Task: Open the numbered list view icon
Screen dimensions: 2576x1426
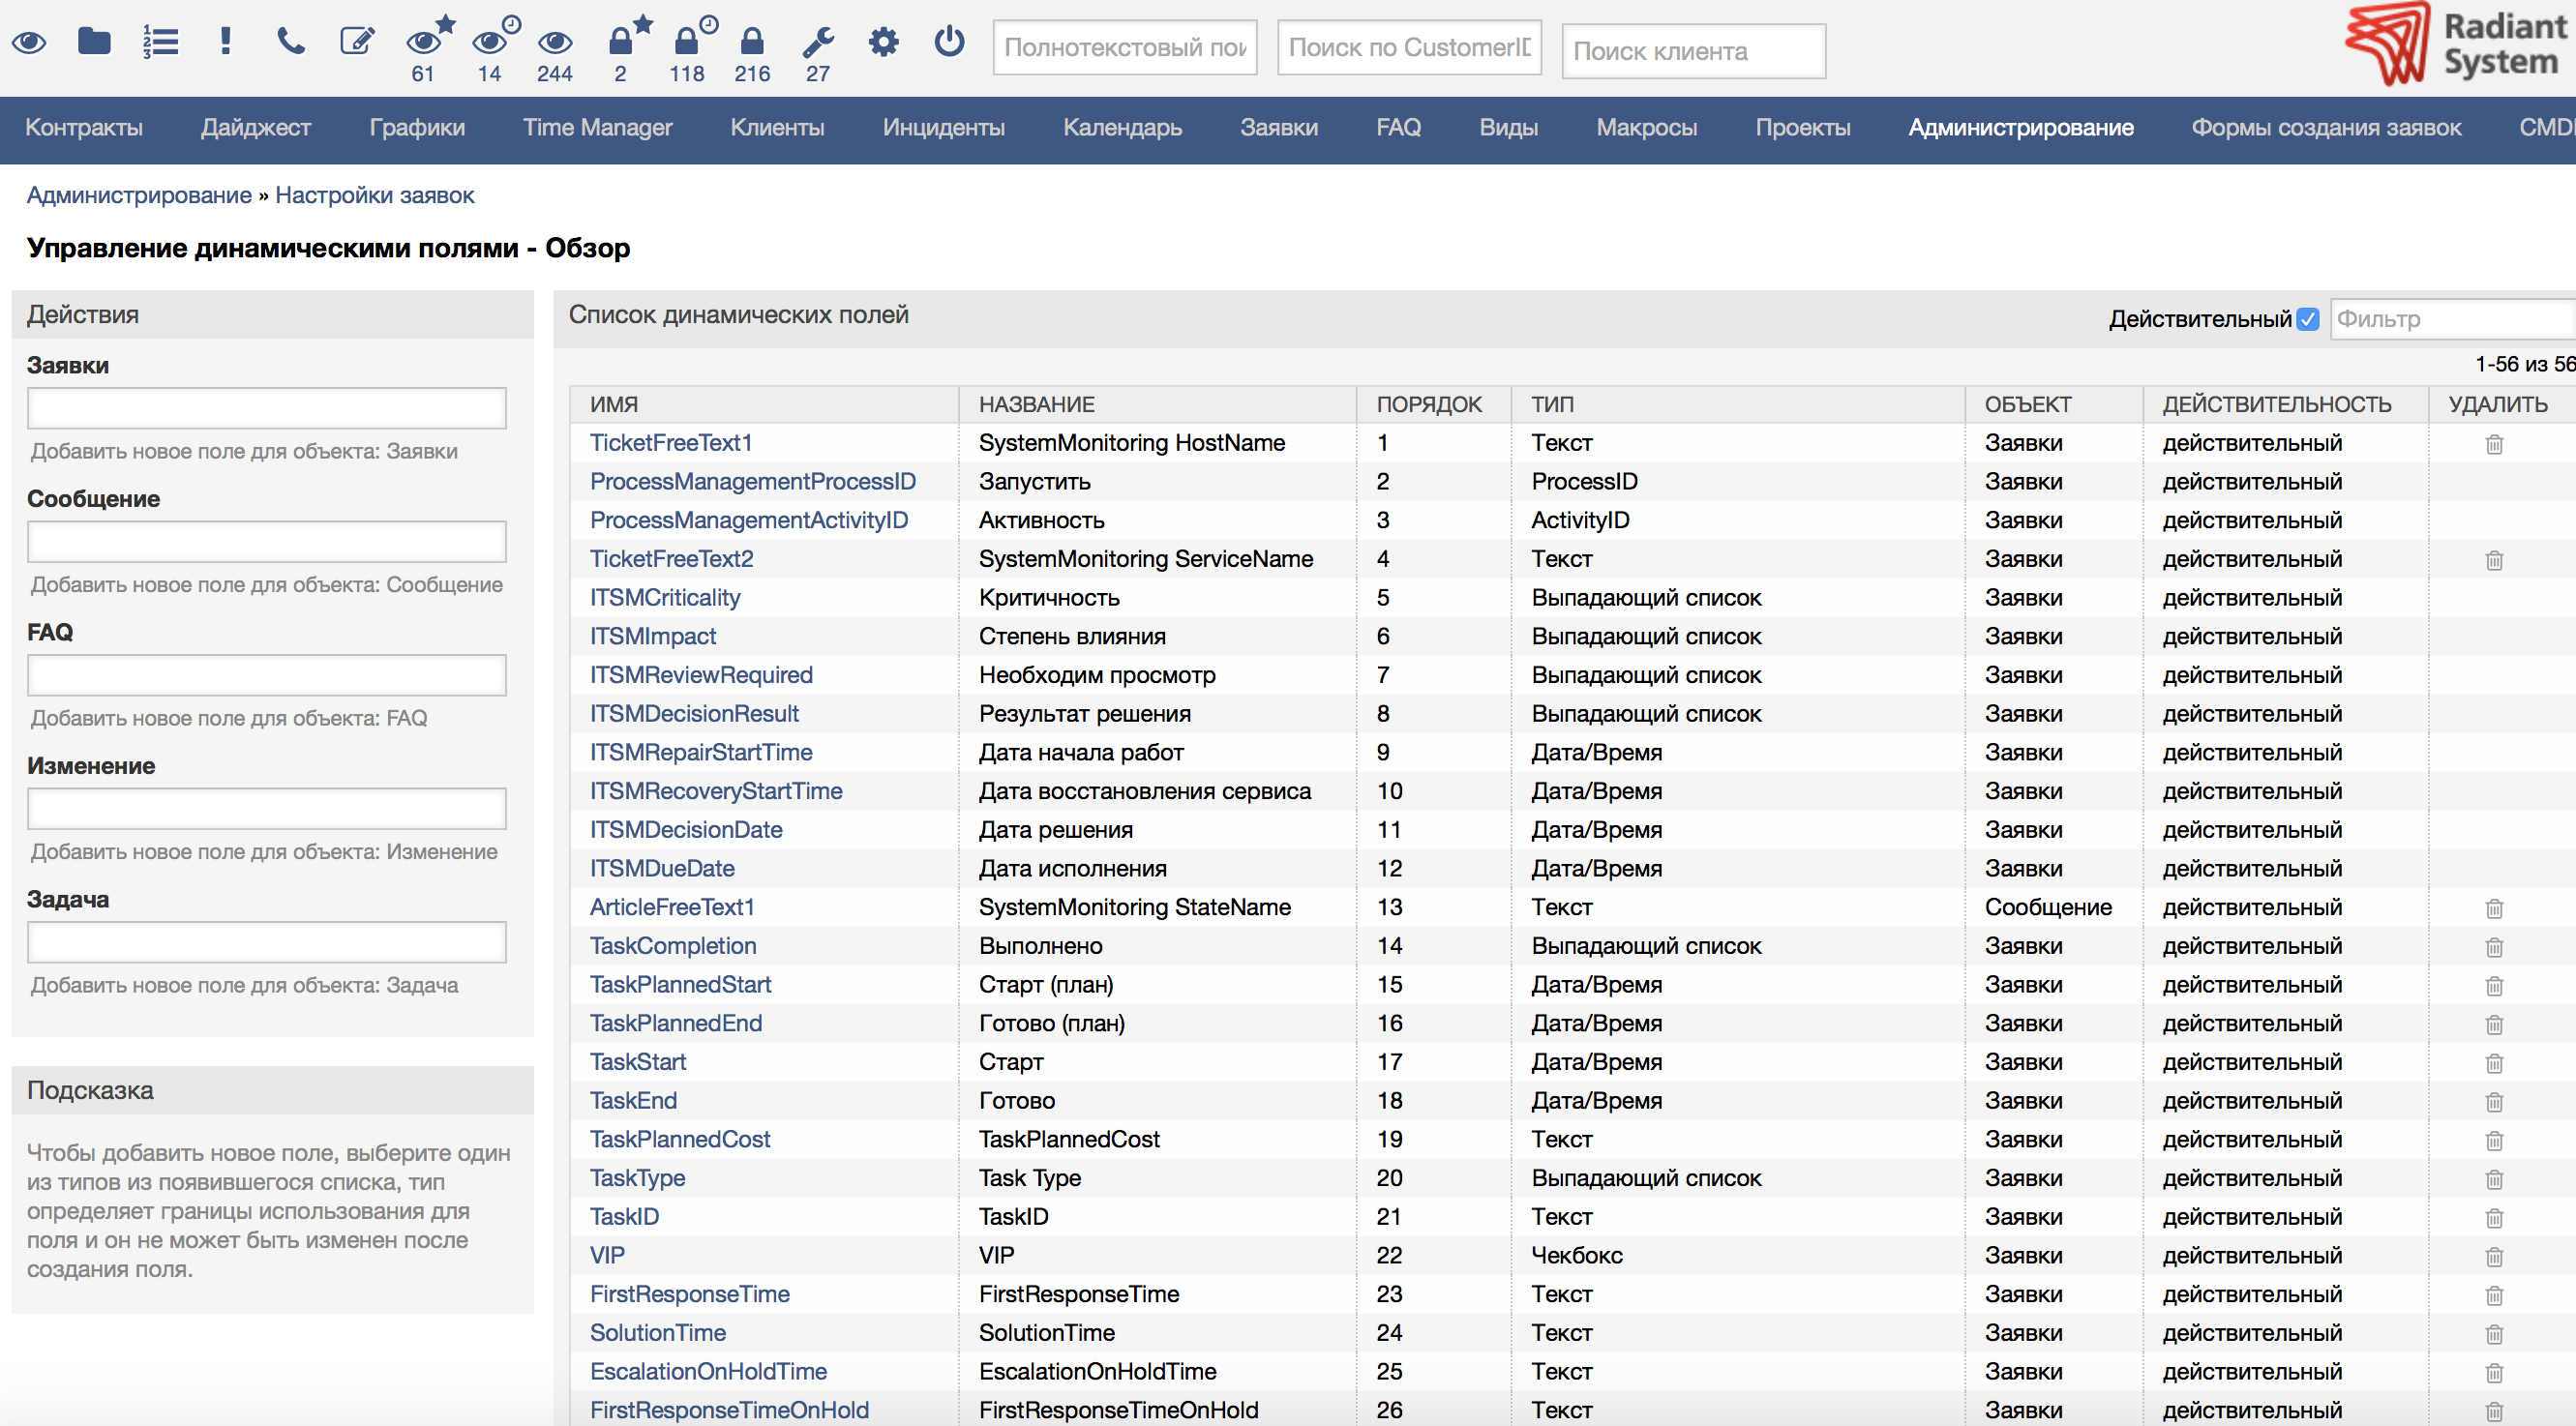Action: [160, 42]
